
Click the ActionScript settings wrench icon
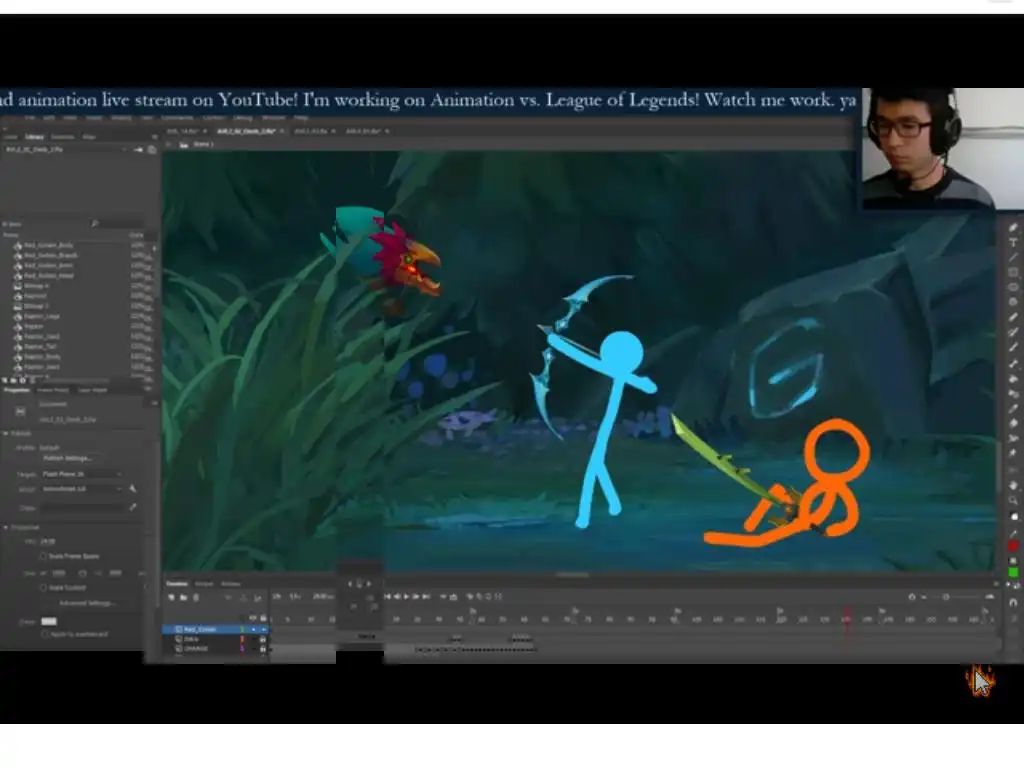coord(133,488)
